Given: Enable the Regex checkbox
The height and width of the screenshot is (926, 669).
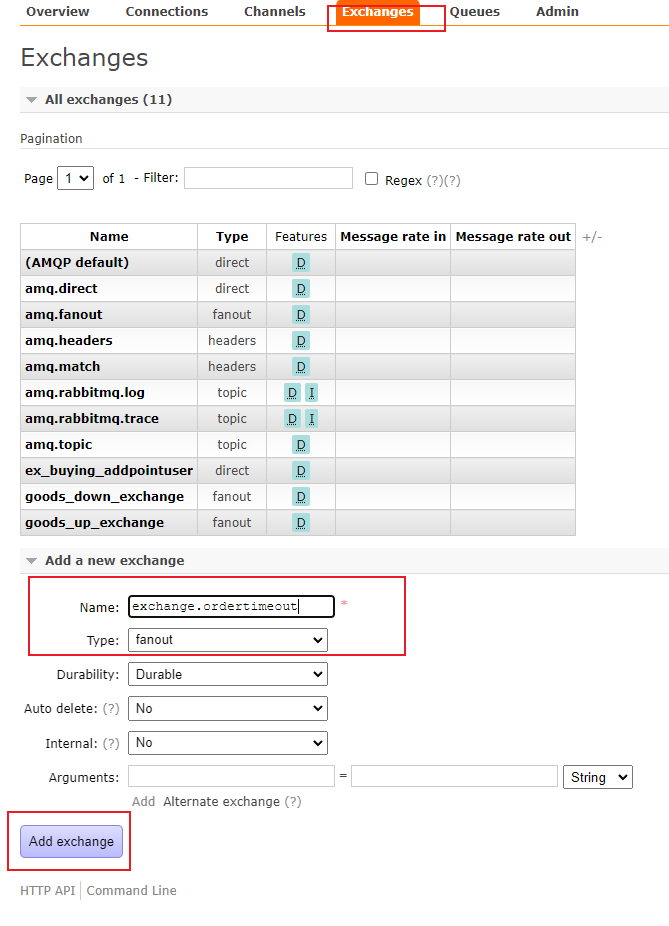Looking at the screenshot, I should (371, 178).
